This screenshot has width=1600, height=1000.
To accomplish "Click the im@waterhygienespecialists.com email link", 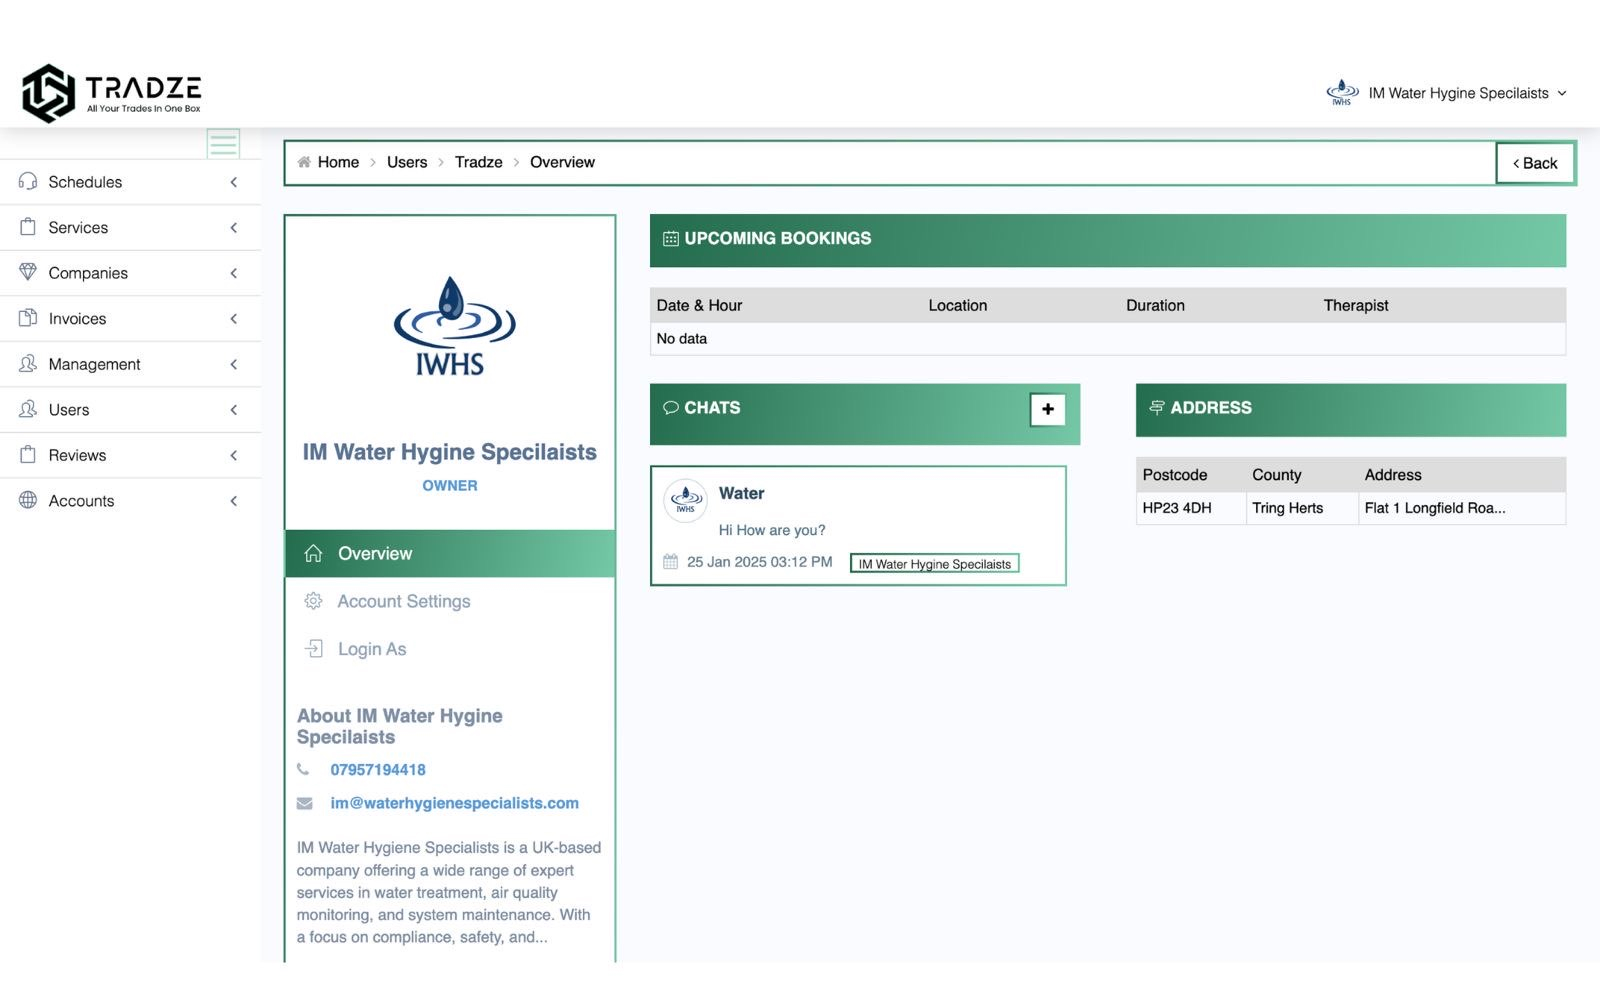I will pyautogui.click(x=454, y=803).
